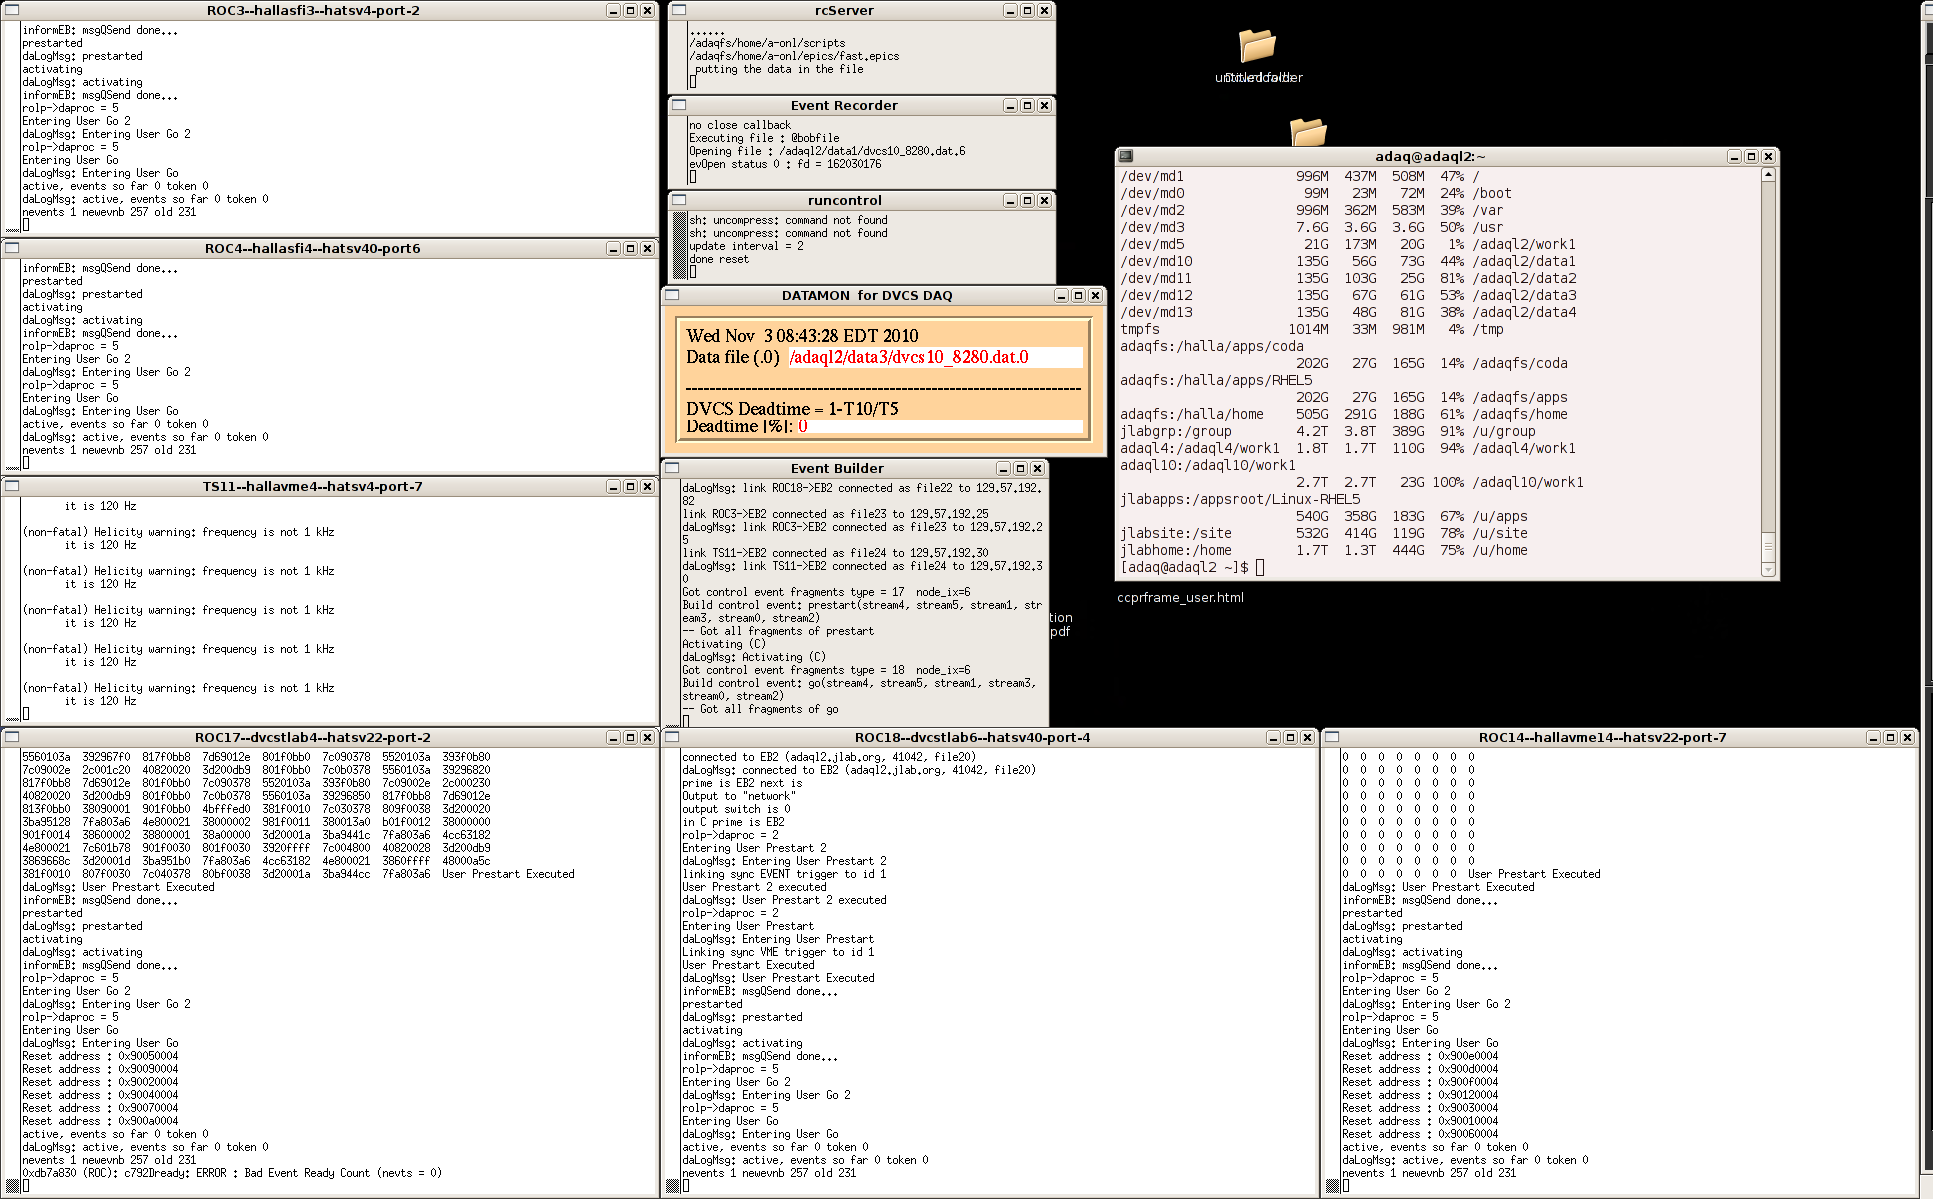Open window menu icon of adaq@adaql2 terminal
The image size is (1933, 1199).
pos(1126,156)
